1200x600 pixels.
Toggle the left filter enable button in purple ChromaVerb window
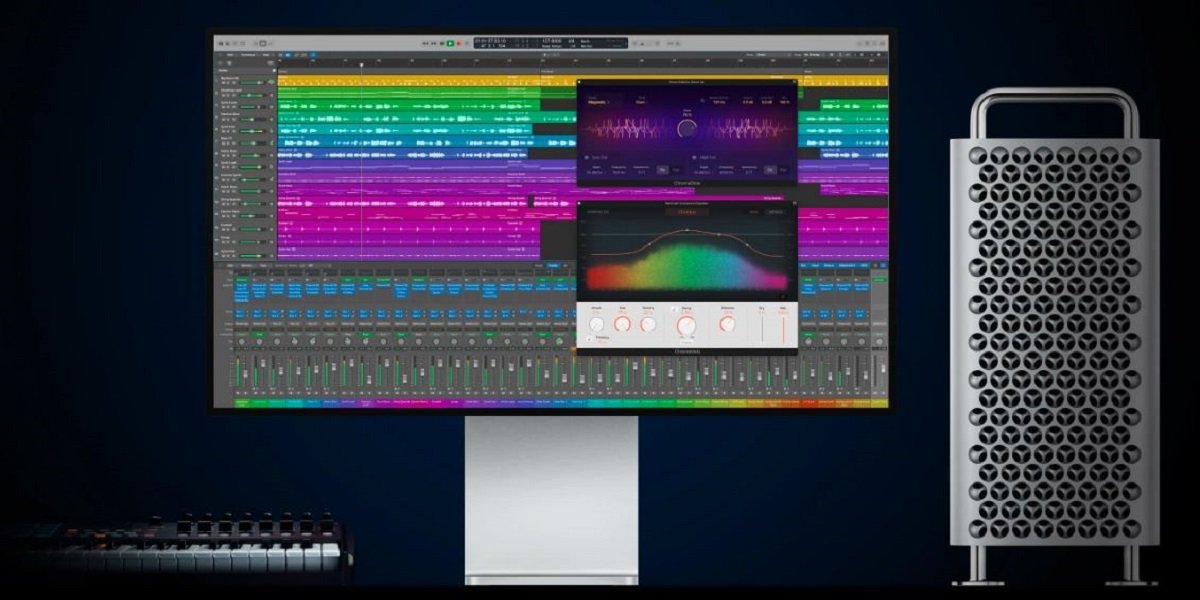coord(587,157)
